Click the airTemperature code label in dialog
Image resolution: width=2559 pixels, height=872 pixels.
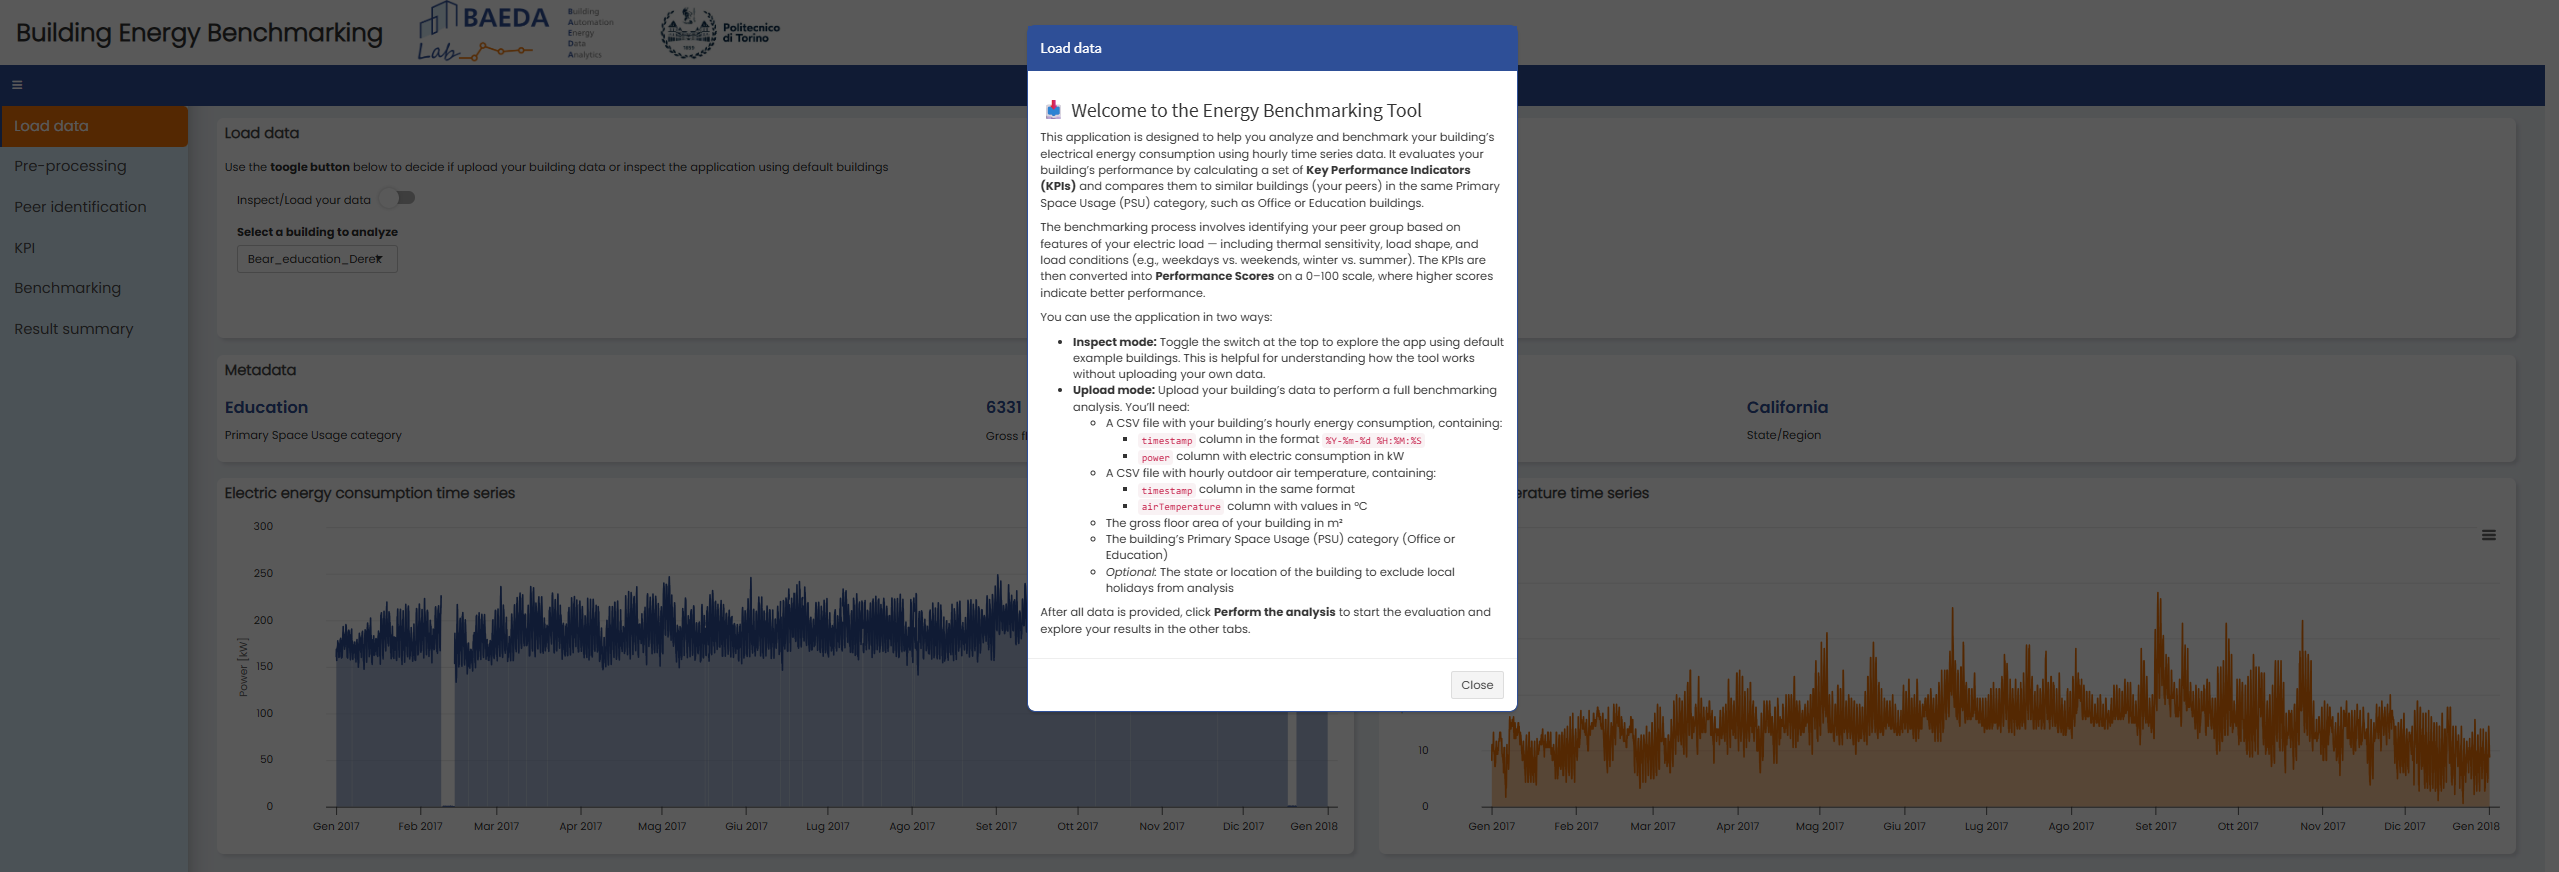(x=1181, y=507)
